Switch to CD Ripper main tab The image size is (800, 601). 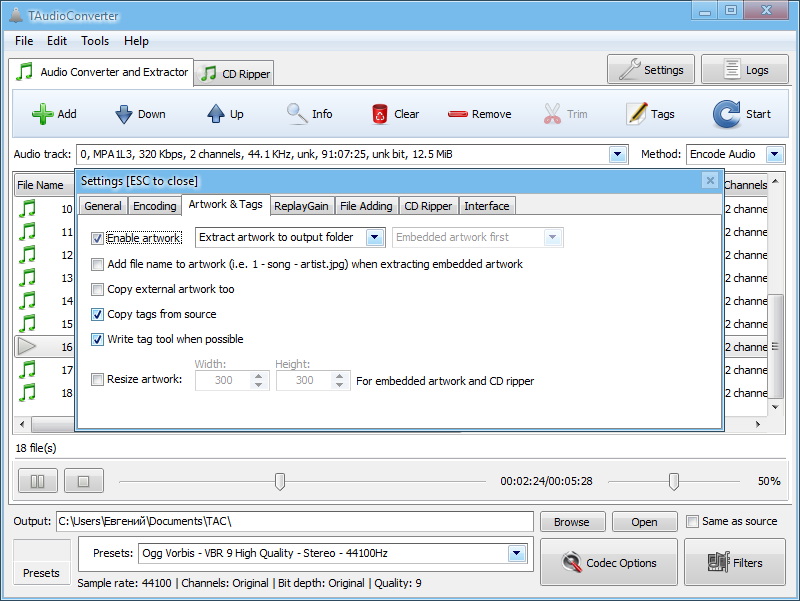[x=235, y=73]
